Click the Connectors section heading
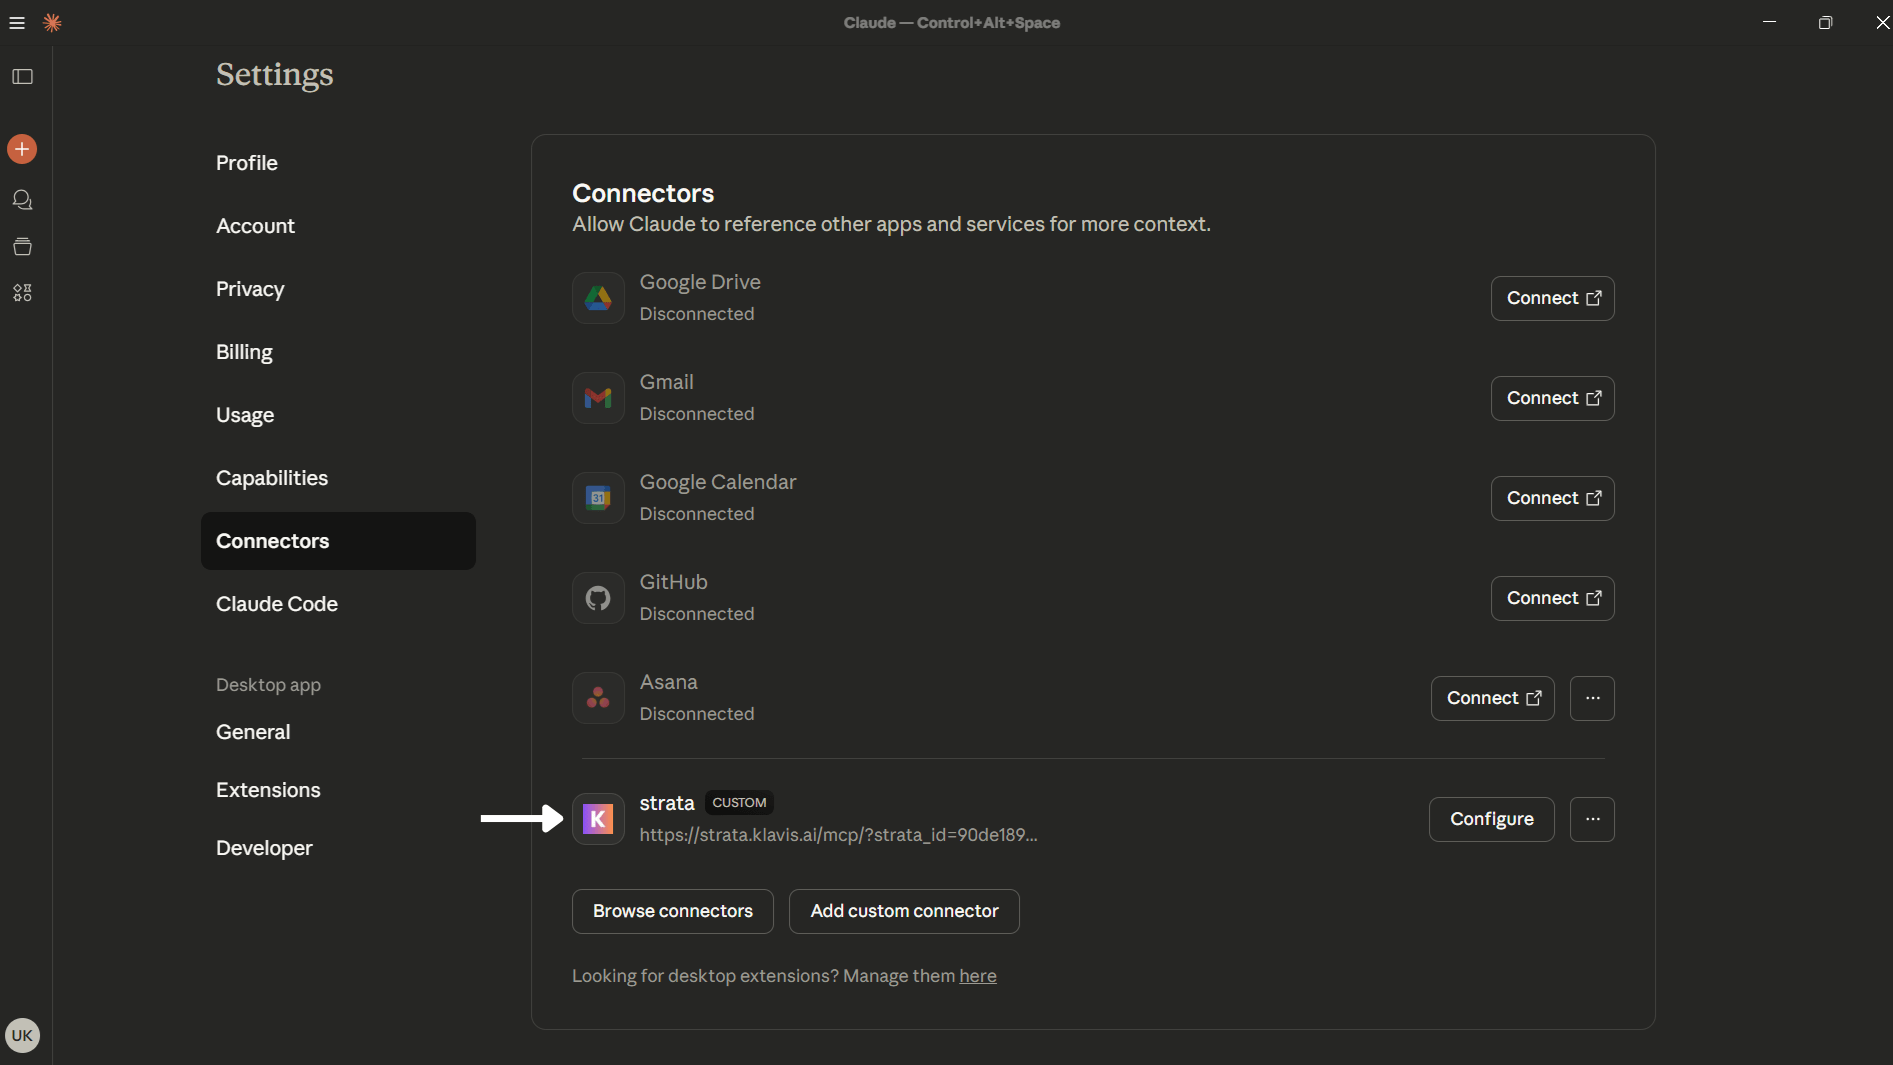Image resolution: width=1893 pixels, height=1065 pixels. (x=643, y=193)
